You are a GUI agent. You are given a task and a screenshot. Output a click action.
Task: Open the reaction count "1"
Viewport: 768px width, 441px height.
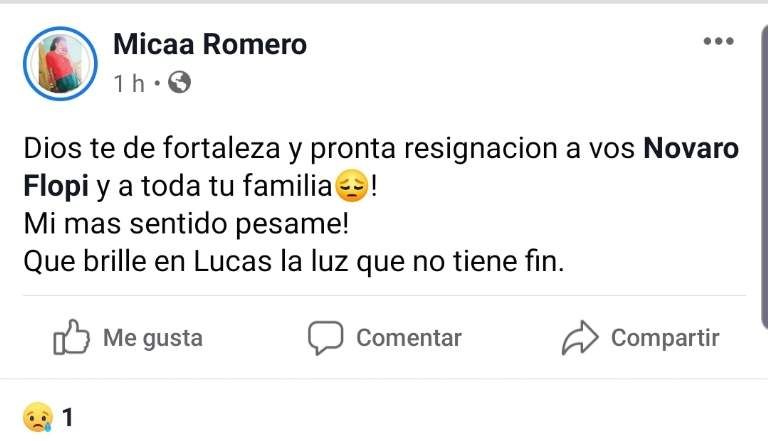pyautogui.click(x=68, y=417)
